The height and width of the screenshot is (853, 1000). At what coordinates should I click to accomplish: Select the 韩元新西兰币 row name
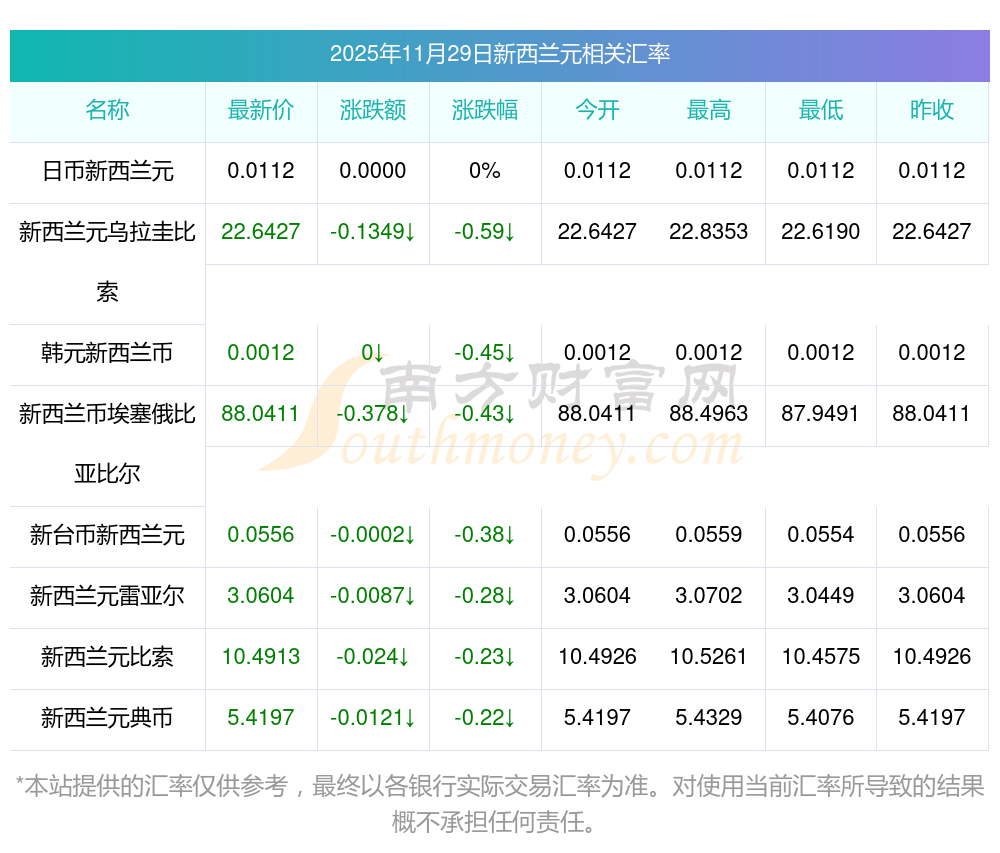tap(107, 353)
